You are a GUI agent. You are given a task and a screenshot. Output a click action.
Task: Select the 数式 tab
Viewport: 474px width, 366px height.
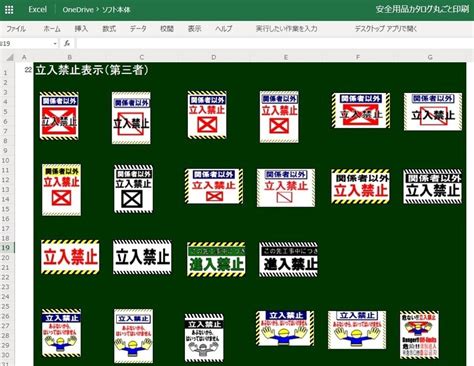pyautogui.click(x=109, y=29)
